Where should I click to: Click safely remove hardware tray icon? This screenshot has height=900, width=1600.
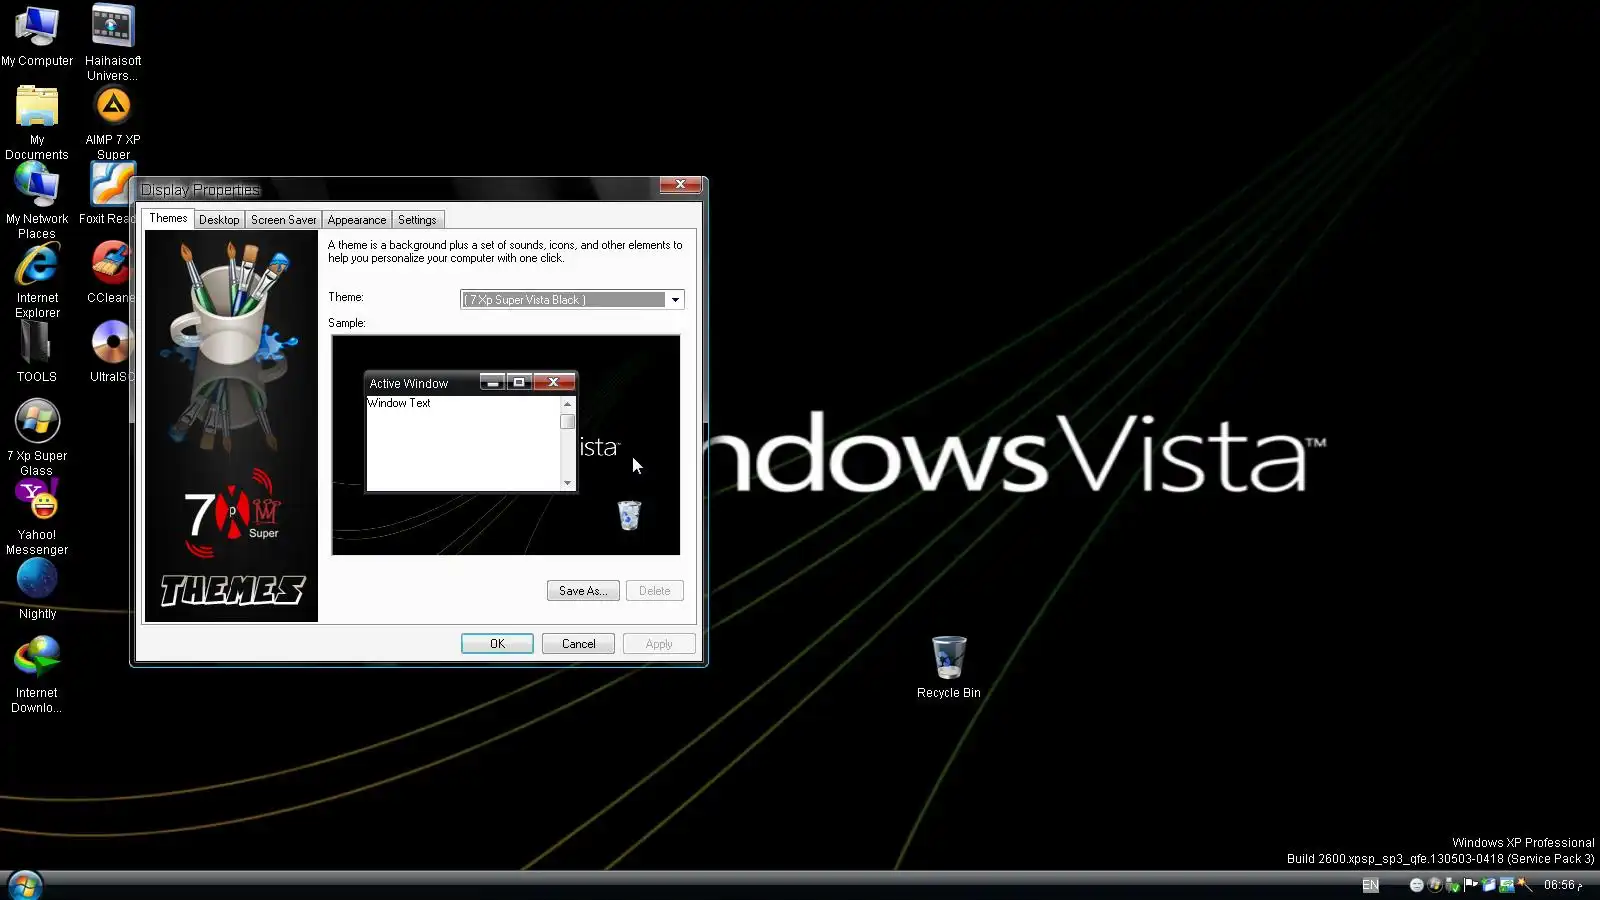(x=1453, y=885)
